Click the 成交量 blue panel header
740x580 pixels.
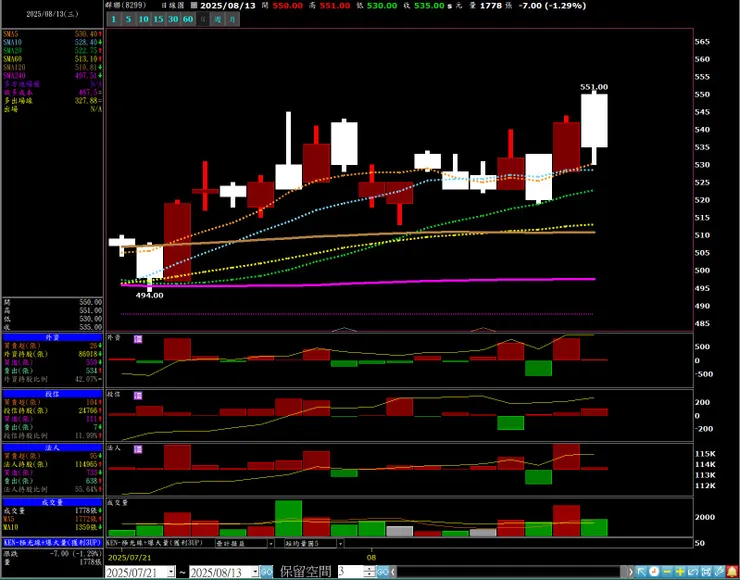coord(52,503)
